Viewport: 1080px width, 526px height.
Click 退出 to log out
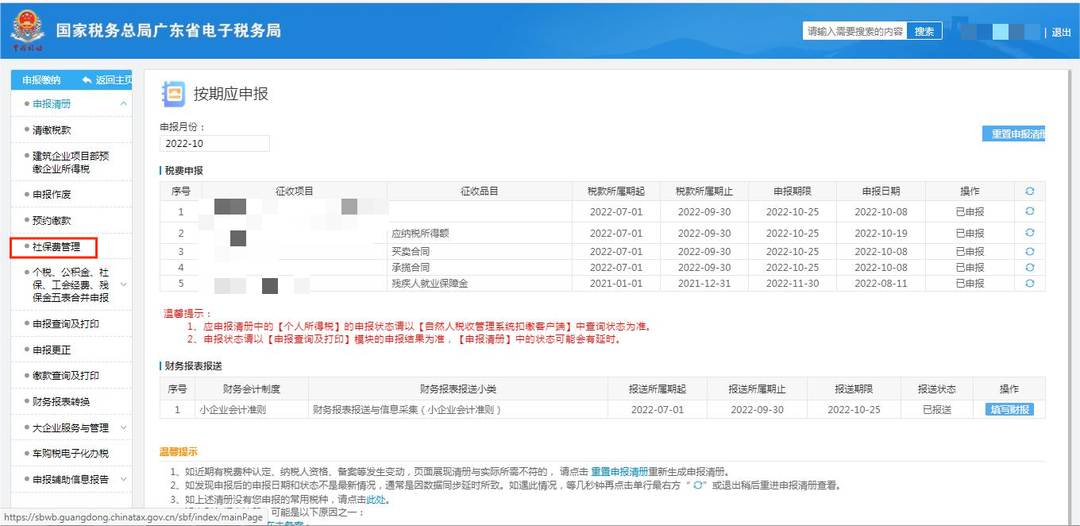tap(1061, 32)
